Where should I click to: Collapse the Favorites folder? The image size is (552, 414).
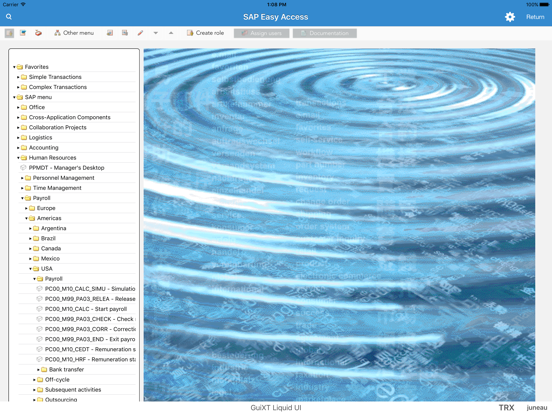[x=14, y=67]
